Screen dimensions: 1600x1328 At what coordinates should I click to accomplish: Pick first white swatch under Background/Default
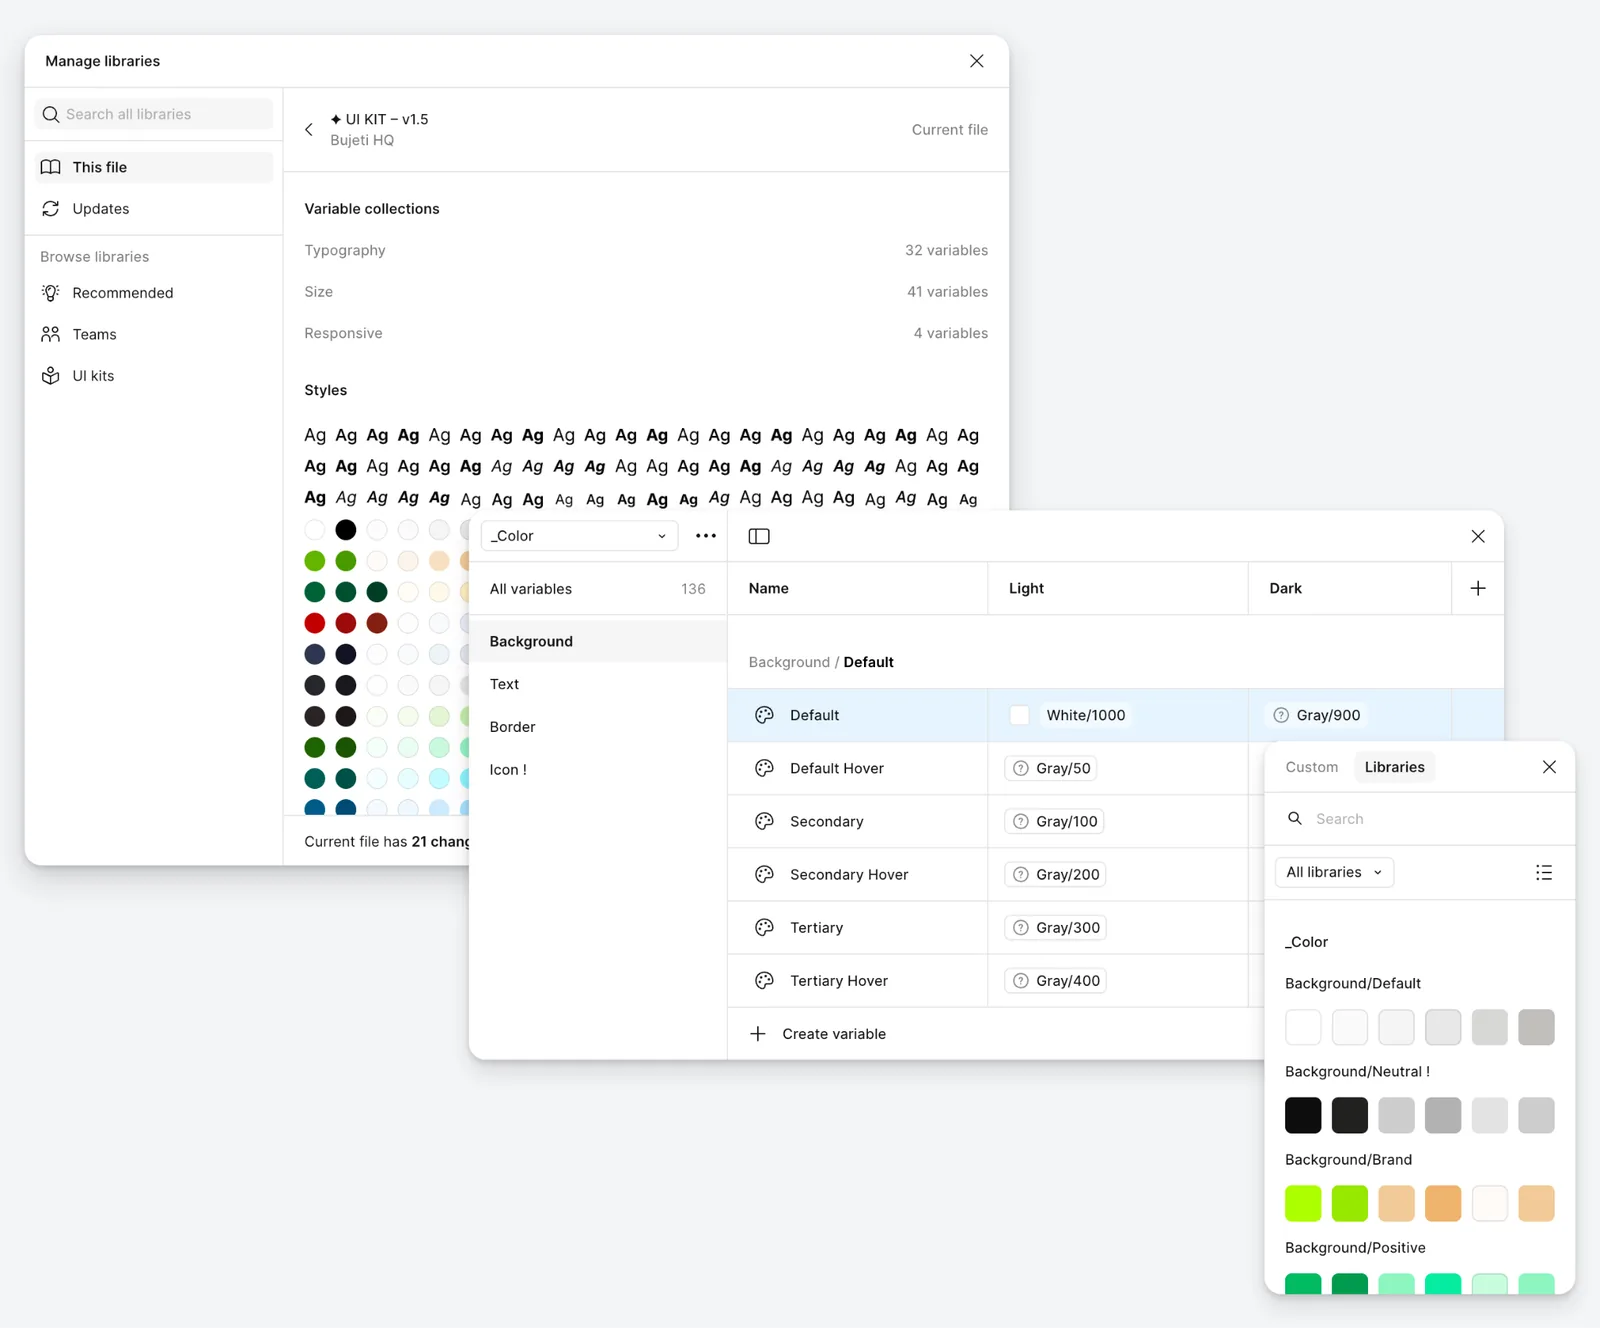pyautogui.click(x=1303, y=1027)
